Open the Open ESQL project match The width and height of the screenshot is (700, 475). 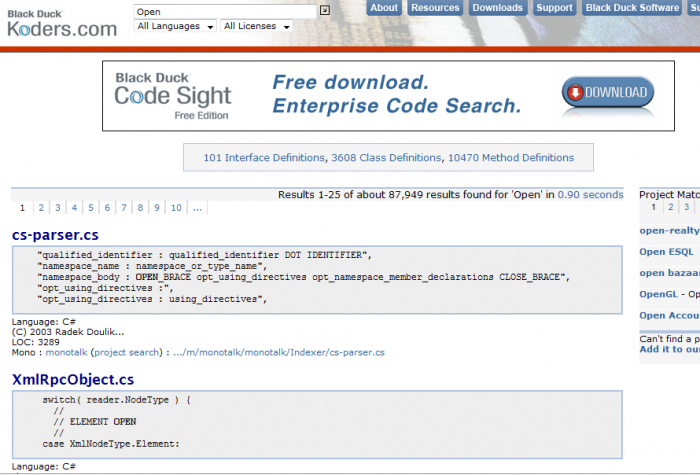(667, 252)
